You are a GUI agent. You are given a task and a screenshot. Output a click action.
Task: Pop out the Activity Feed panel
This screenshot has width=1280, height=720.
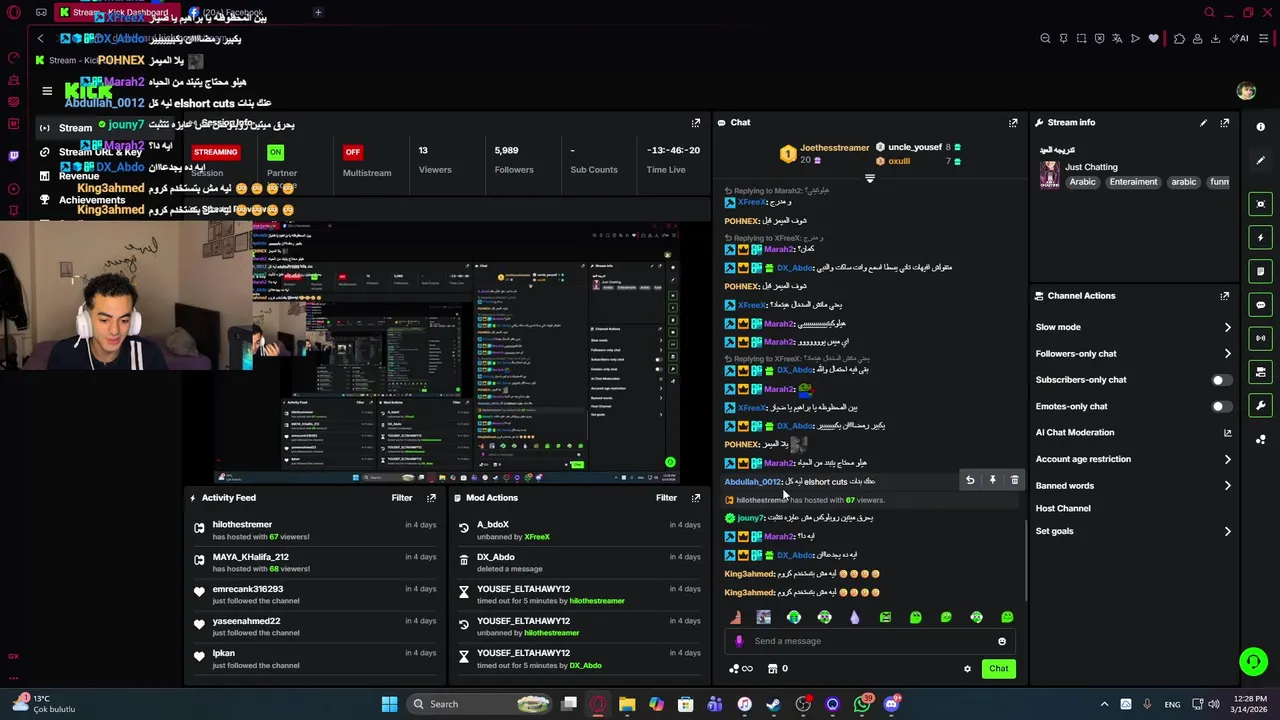(x=432, y=498)
